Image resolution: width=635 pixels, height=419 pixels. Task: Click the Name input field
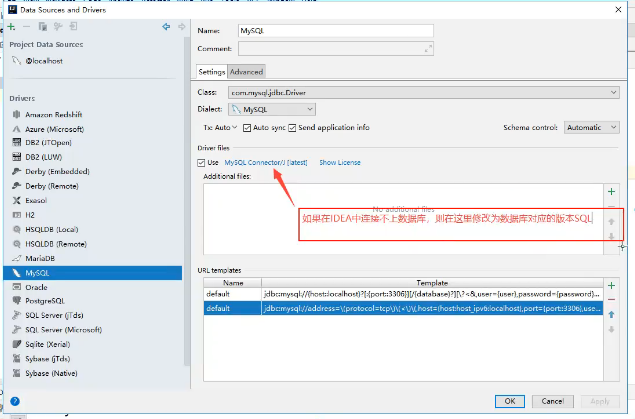click(336, 31)
